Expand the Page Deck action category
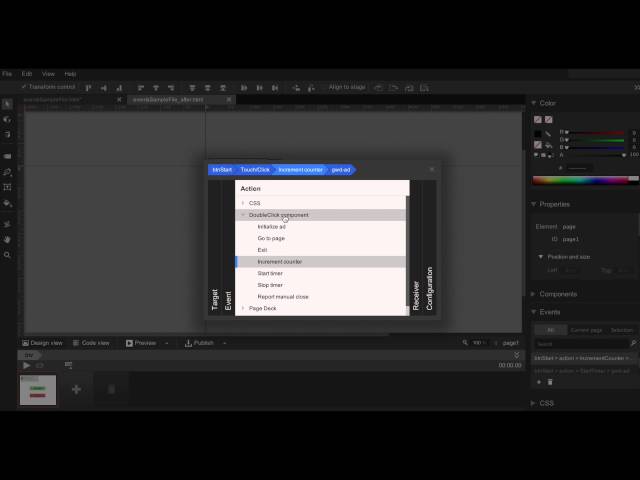This screenshot has width=640, height=480. (243, 308)
